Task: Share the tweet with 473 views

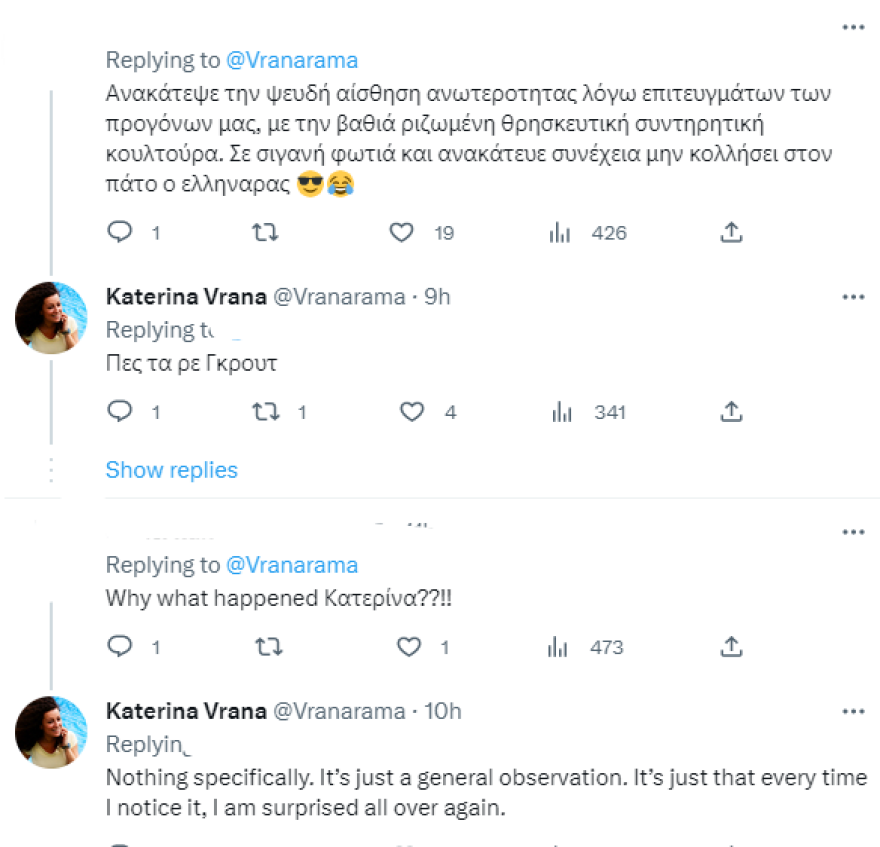Action: [731, 647]
